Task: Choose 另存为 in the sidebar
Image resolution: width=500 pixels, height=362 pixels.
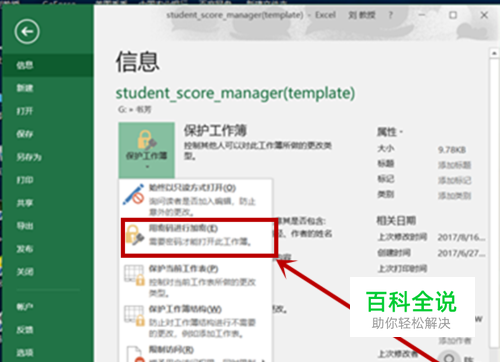Action: [48, 157]
